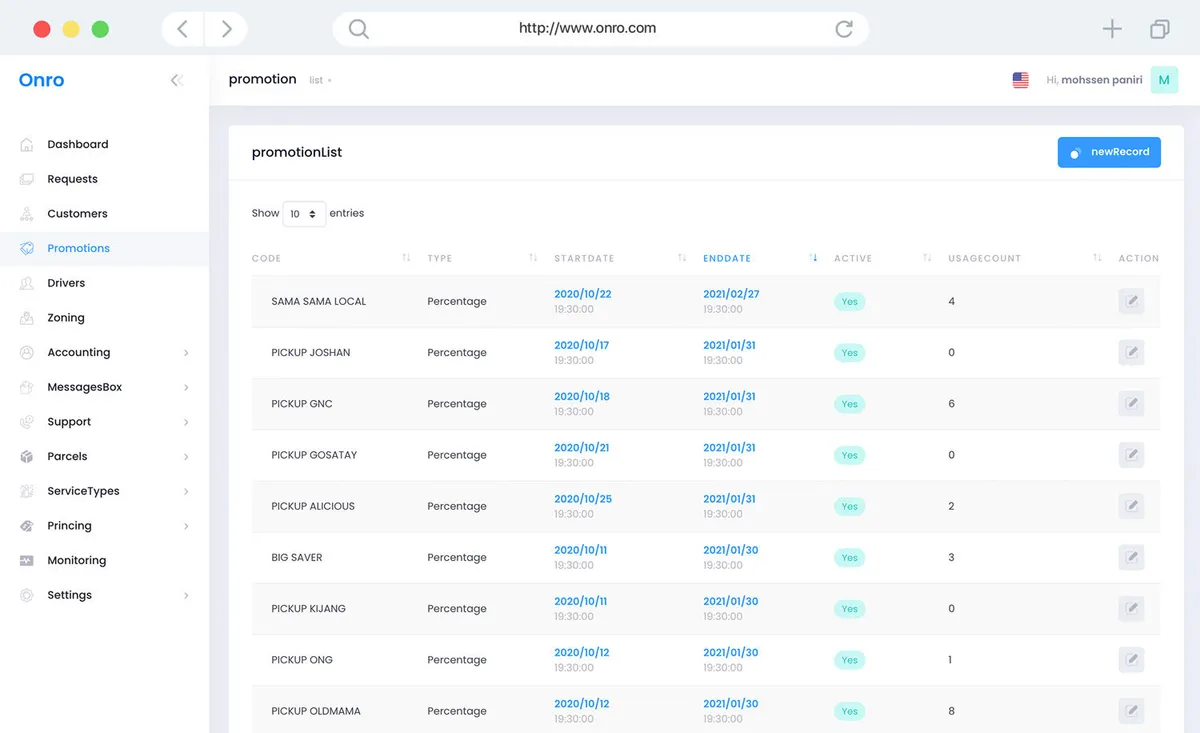This screenshot has height=733, width=1200.
Task: Open the Drivers sidebar page
Action: (x=66, y=283)
